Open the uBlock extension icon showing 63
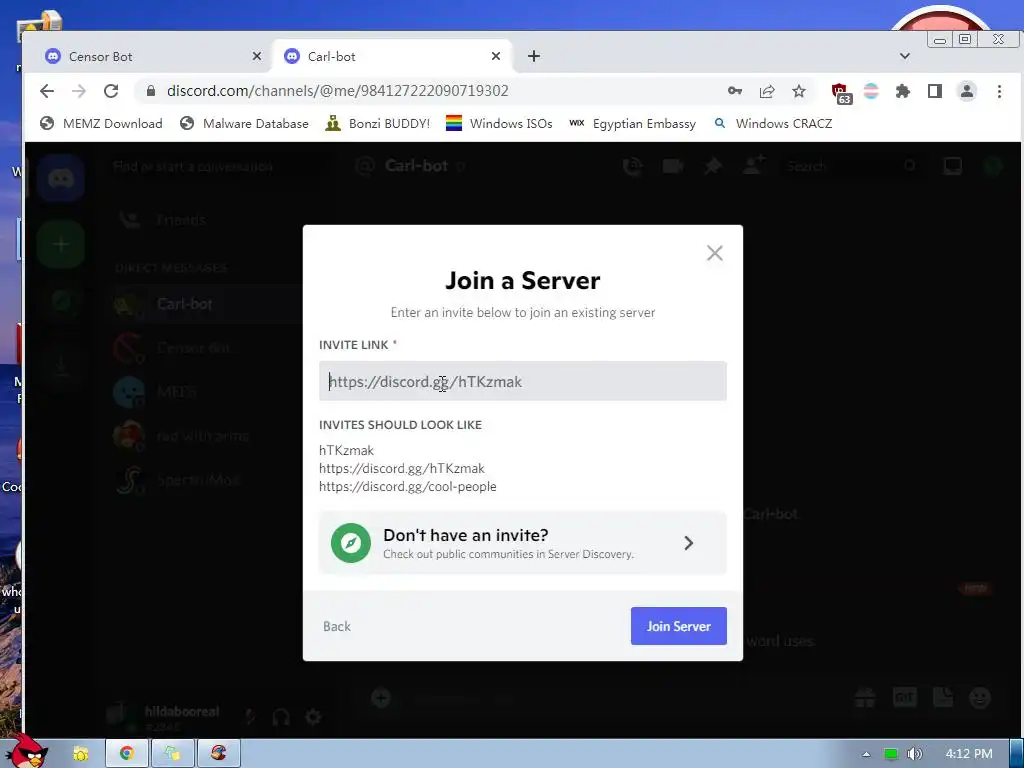The image size is (1024, 768). (841, 93)
